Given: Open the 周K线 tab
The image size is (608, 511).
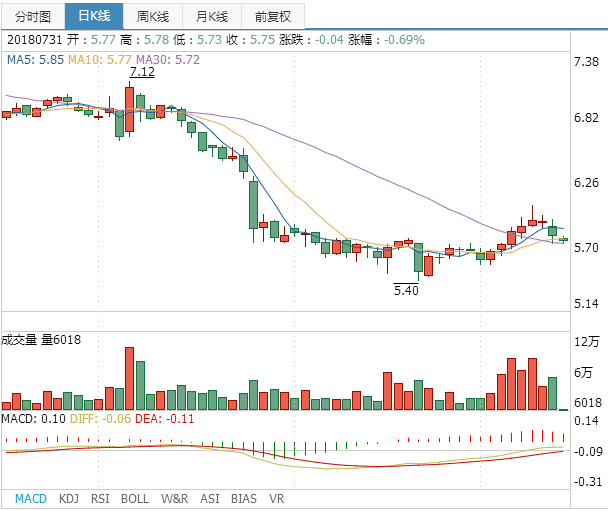Looking at the screenshot, I should (153, 16).
